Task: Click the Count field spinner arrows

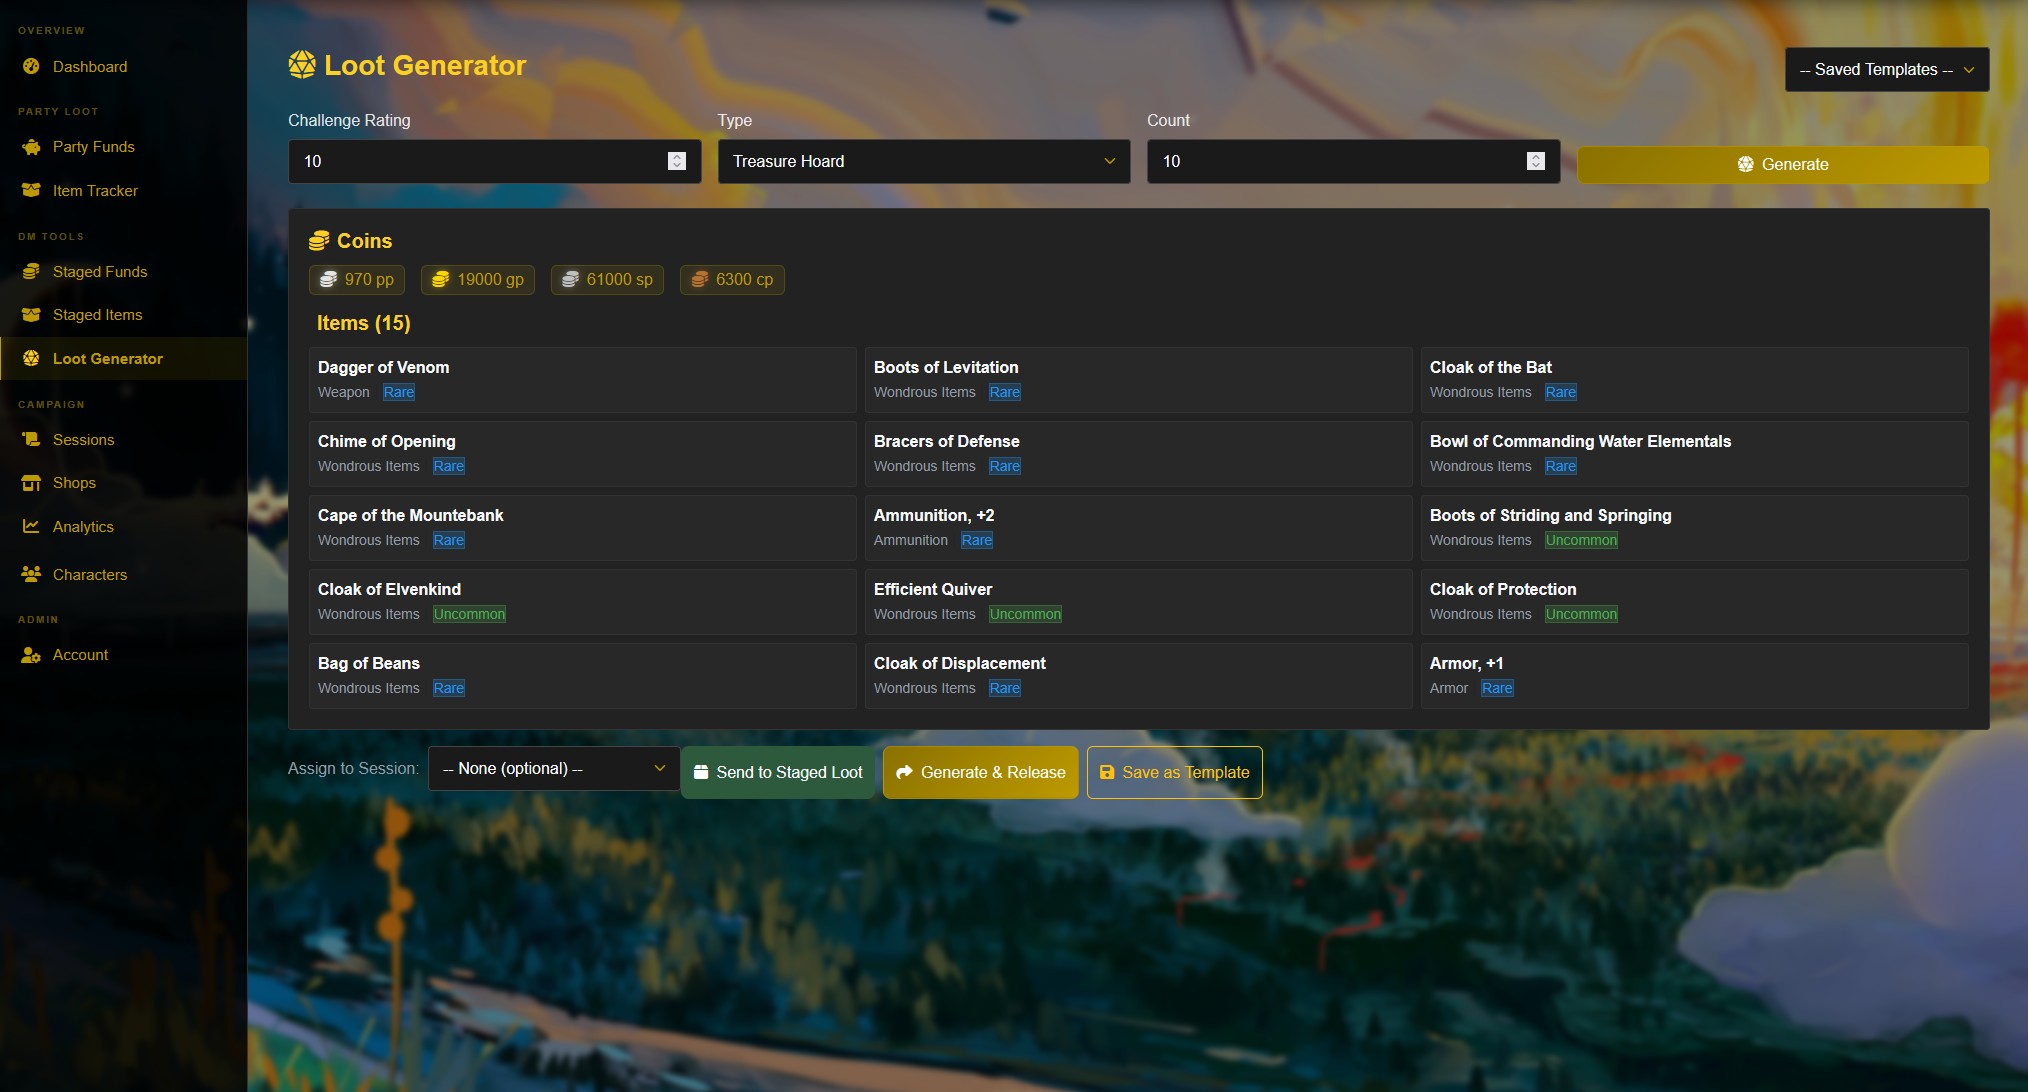Action: coord(1536,161)
